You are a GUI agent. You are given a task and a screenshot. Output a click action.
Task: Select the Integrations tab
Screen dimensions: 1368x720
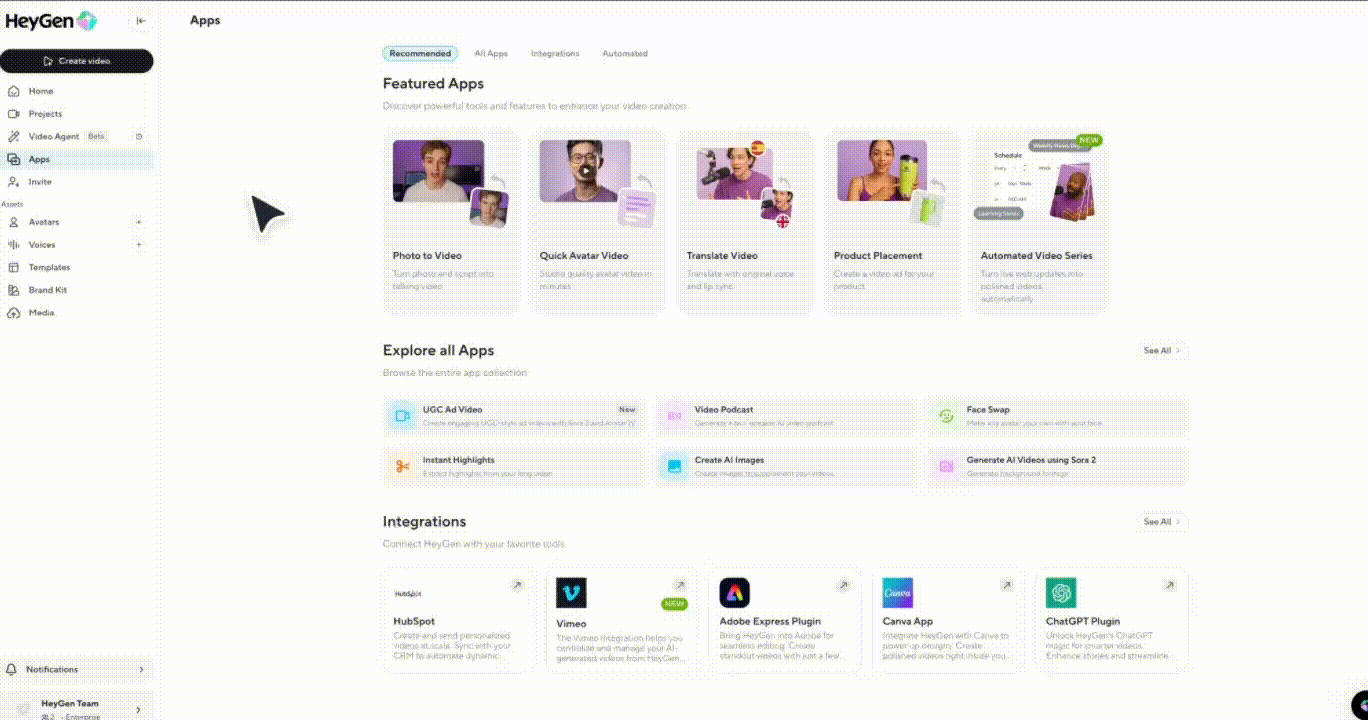pyautogui.click(x=555, y=54)
